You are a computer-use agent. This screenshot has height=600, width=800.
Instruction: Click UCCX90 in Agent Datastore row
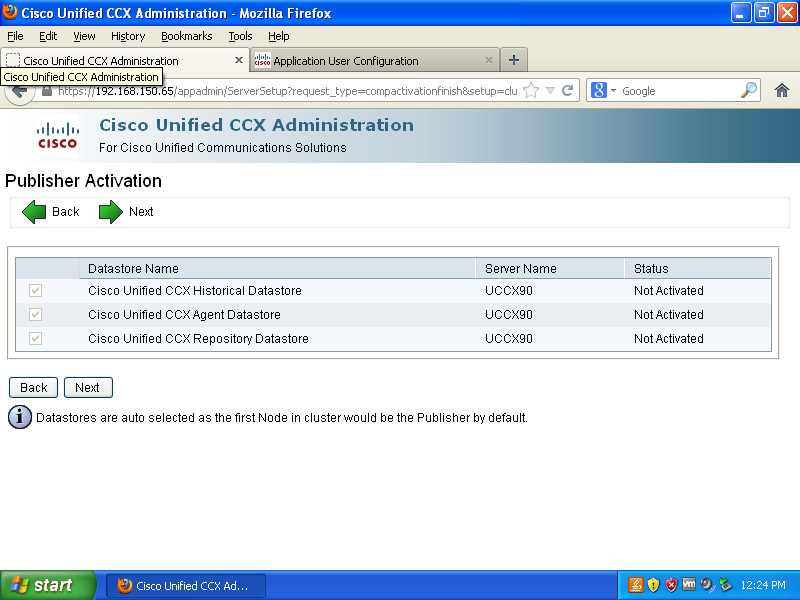509,315
